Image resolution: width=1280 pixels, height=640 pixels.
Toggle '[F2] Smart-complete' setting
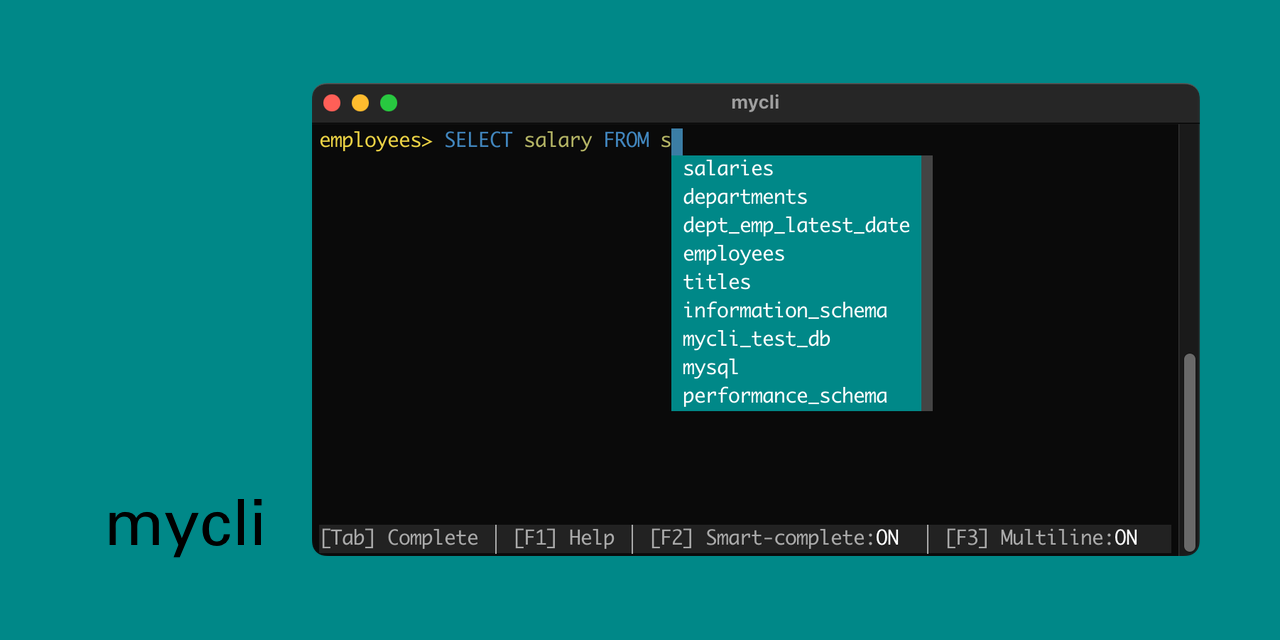(774, 538)
